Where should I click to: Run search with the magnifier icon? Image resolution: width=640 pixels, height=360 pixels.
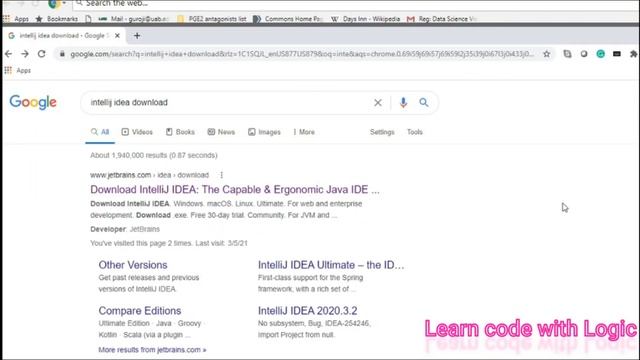(x=424, y=102)
